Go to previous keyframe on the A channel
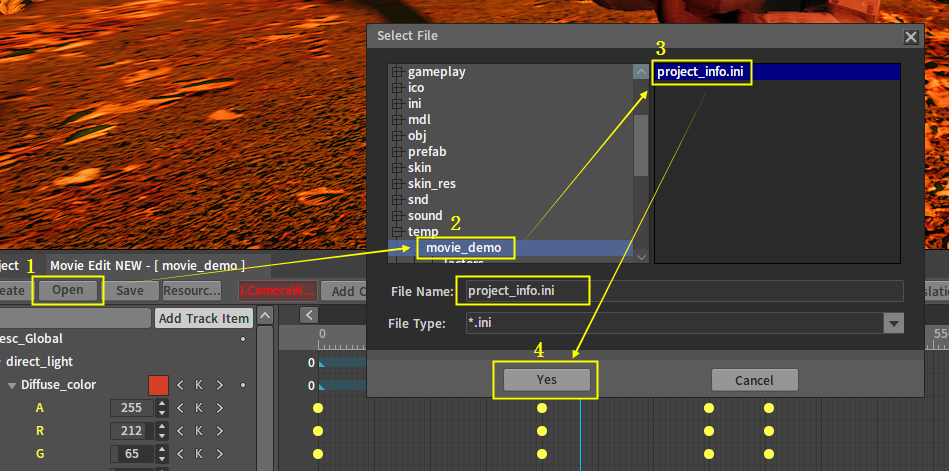The image size is (949, 471). click(x=180, y=408)
